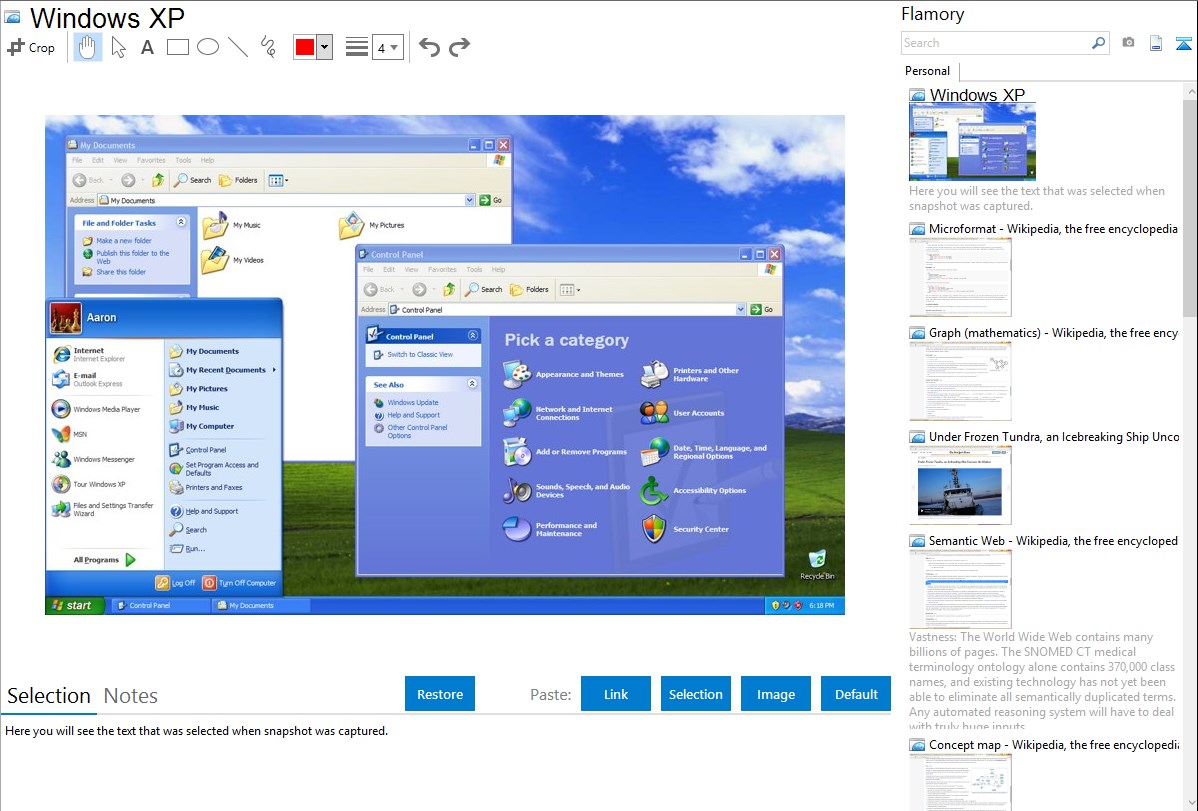The height and width of the screenshot is (811, 1198).
Task: Pick the freehand scribble tool
Action: (267, 47)
